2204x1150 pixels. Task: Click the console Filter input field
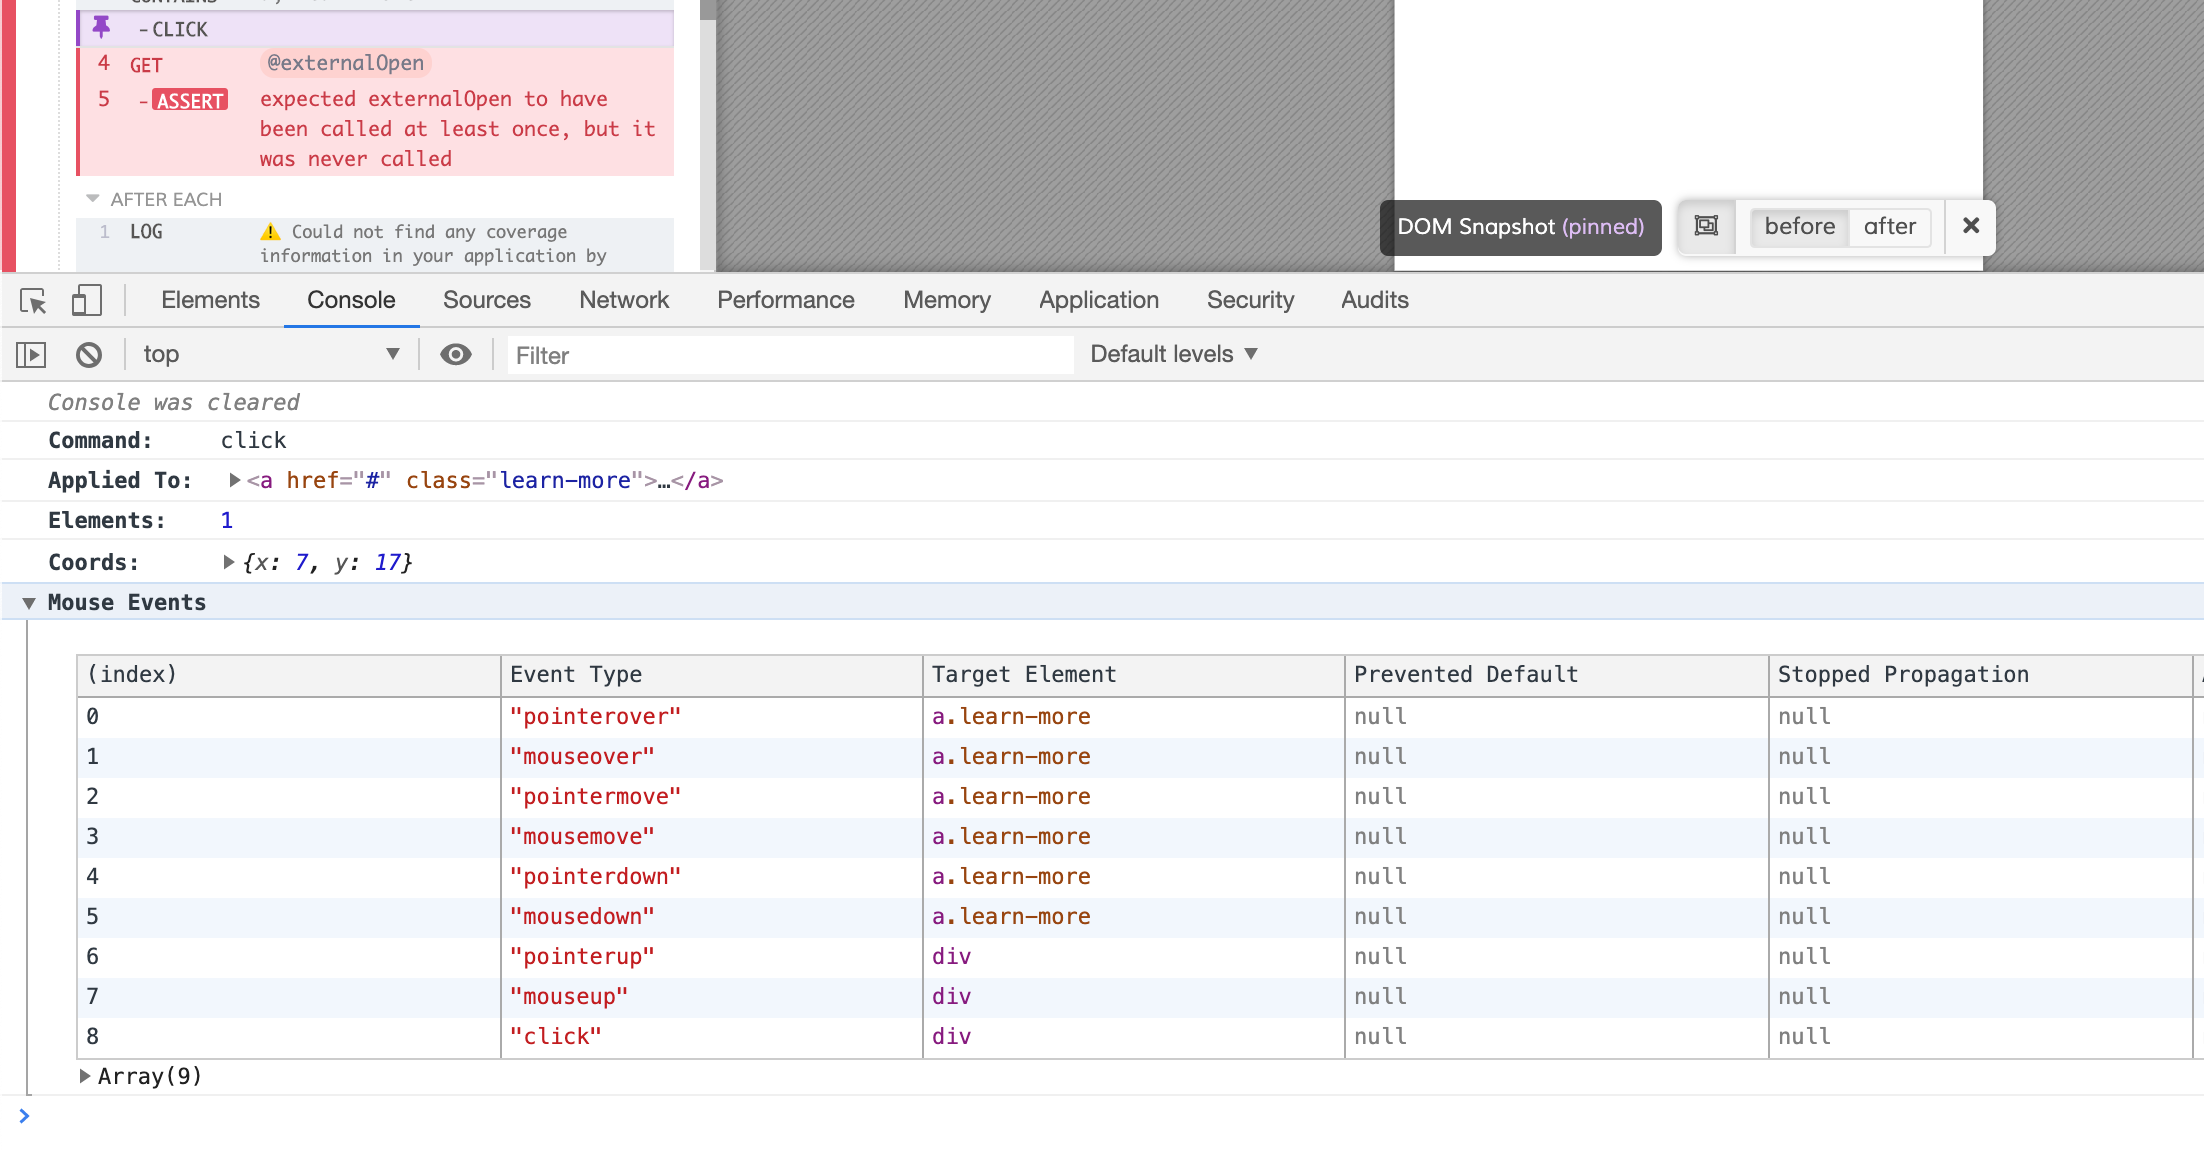790,355
